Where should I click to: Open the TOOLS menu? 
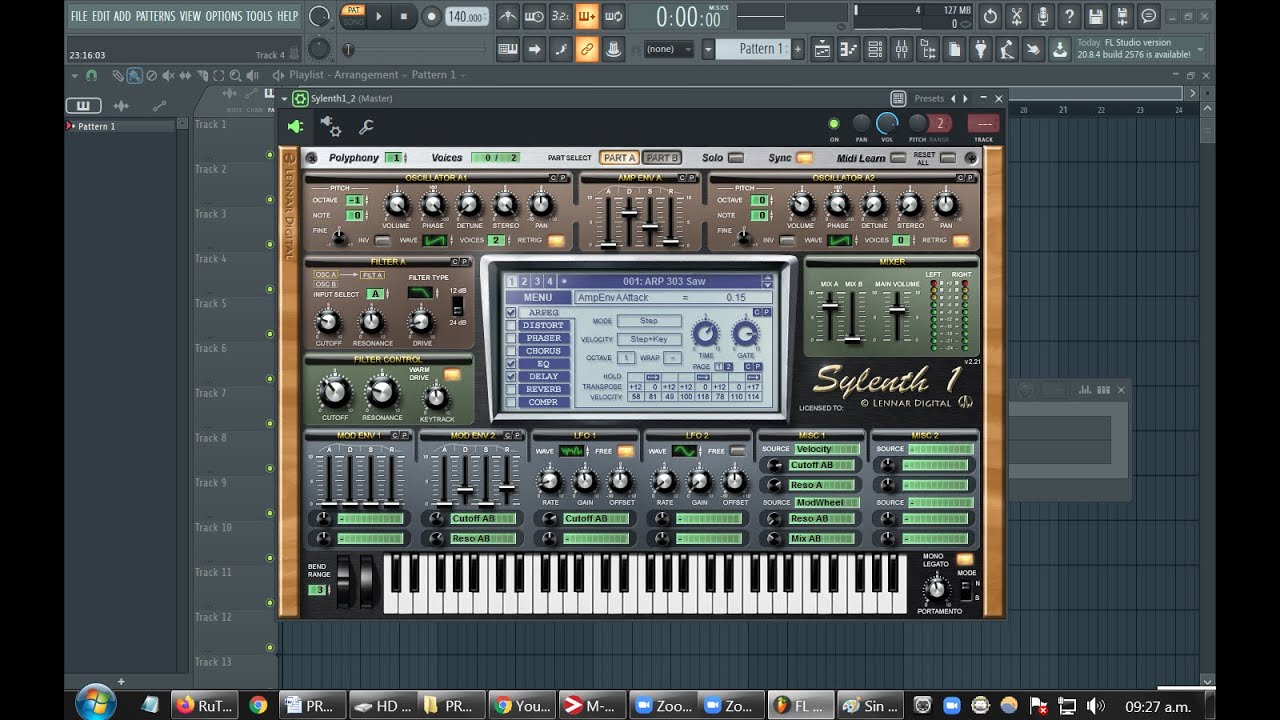[259, 16]
